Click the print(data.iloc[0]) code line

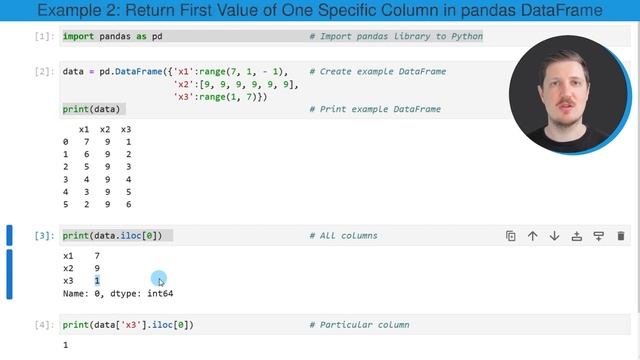point(112,236)
